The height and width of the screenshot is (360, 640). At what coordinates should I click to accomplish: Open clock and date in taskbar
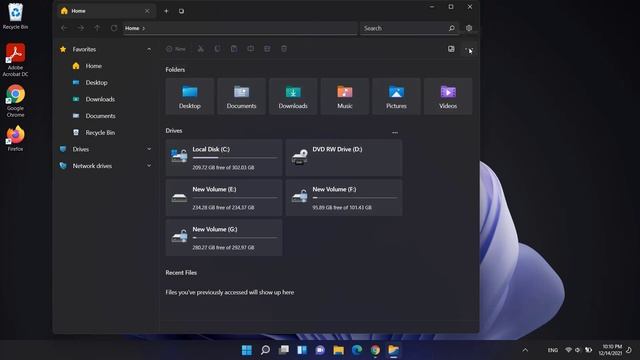click(611, 350)
